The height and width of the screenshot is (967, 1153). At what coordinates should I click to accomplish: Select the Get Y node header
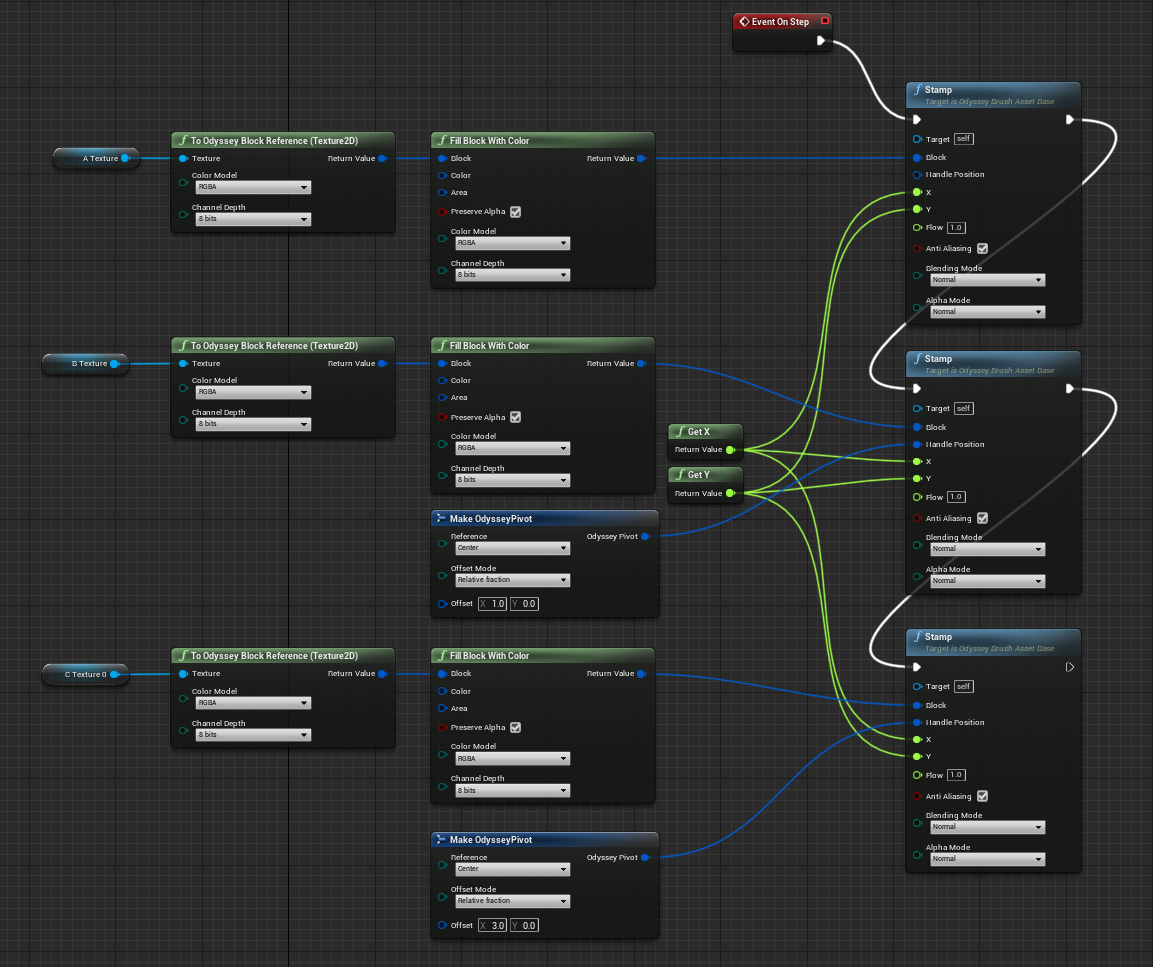point(698,475)
